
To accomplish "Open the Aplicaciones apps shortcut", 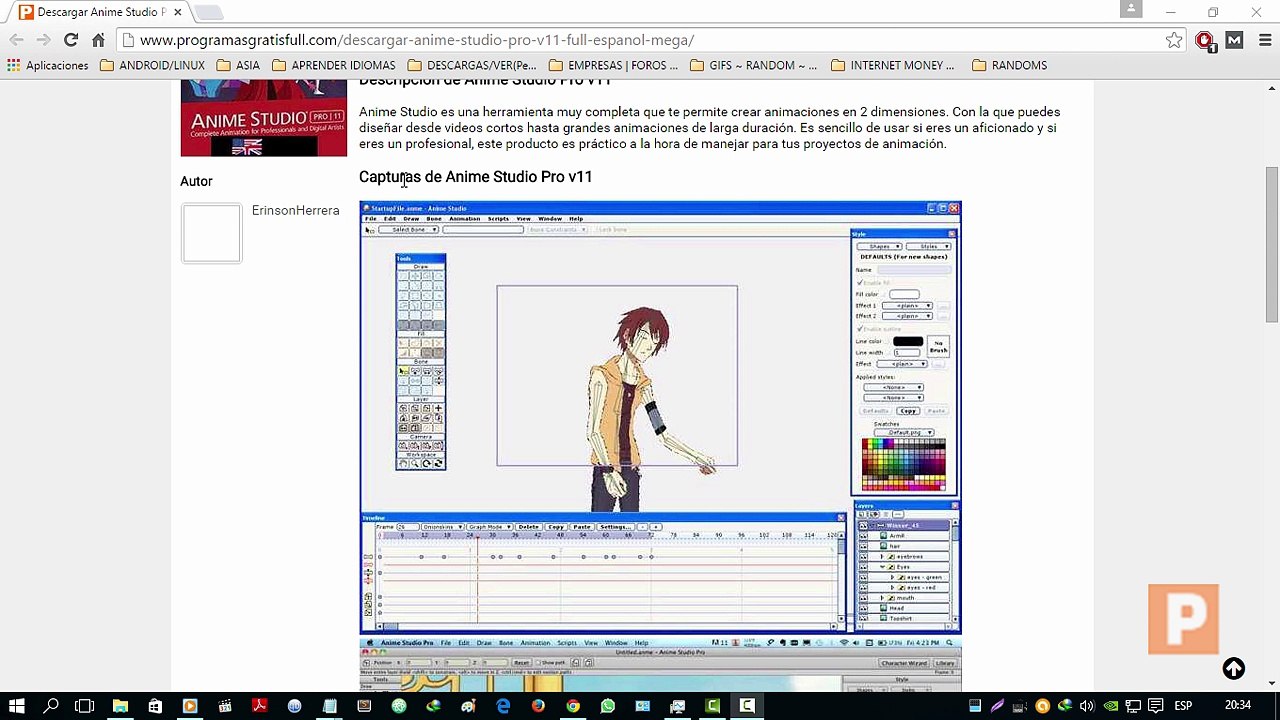I will click(48, 65).
